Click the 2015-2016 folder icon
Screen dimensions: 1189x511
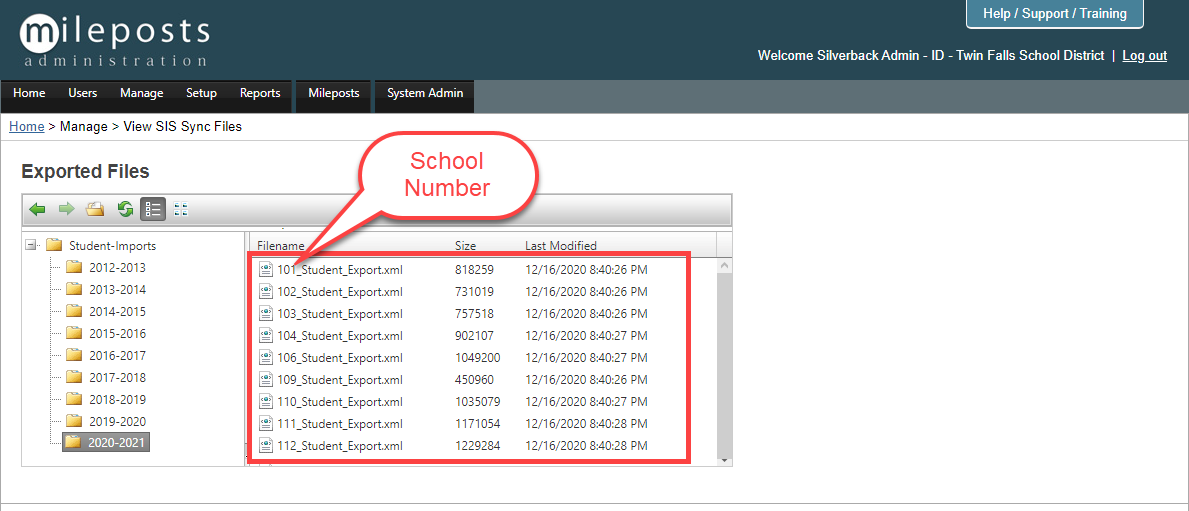73,333
